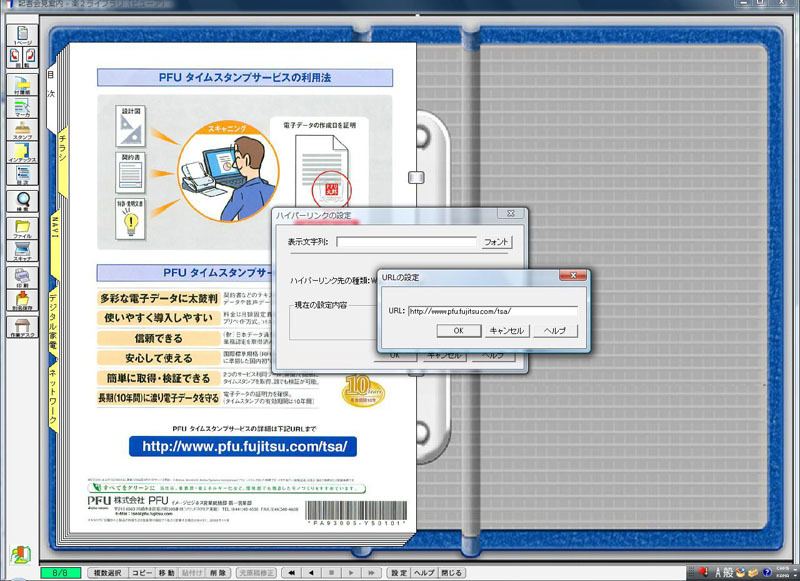Click the 'PFU タイムスタンプサービスの利用法' heading
Viewport: 800px width, 581px height.
245,78
